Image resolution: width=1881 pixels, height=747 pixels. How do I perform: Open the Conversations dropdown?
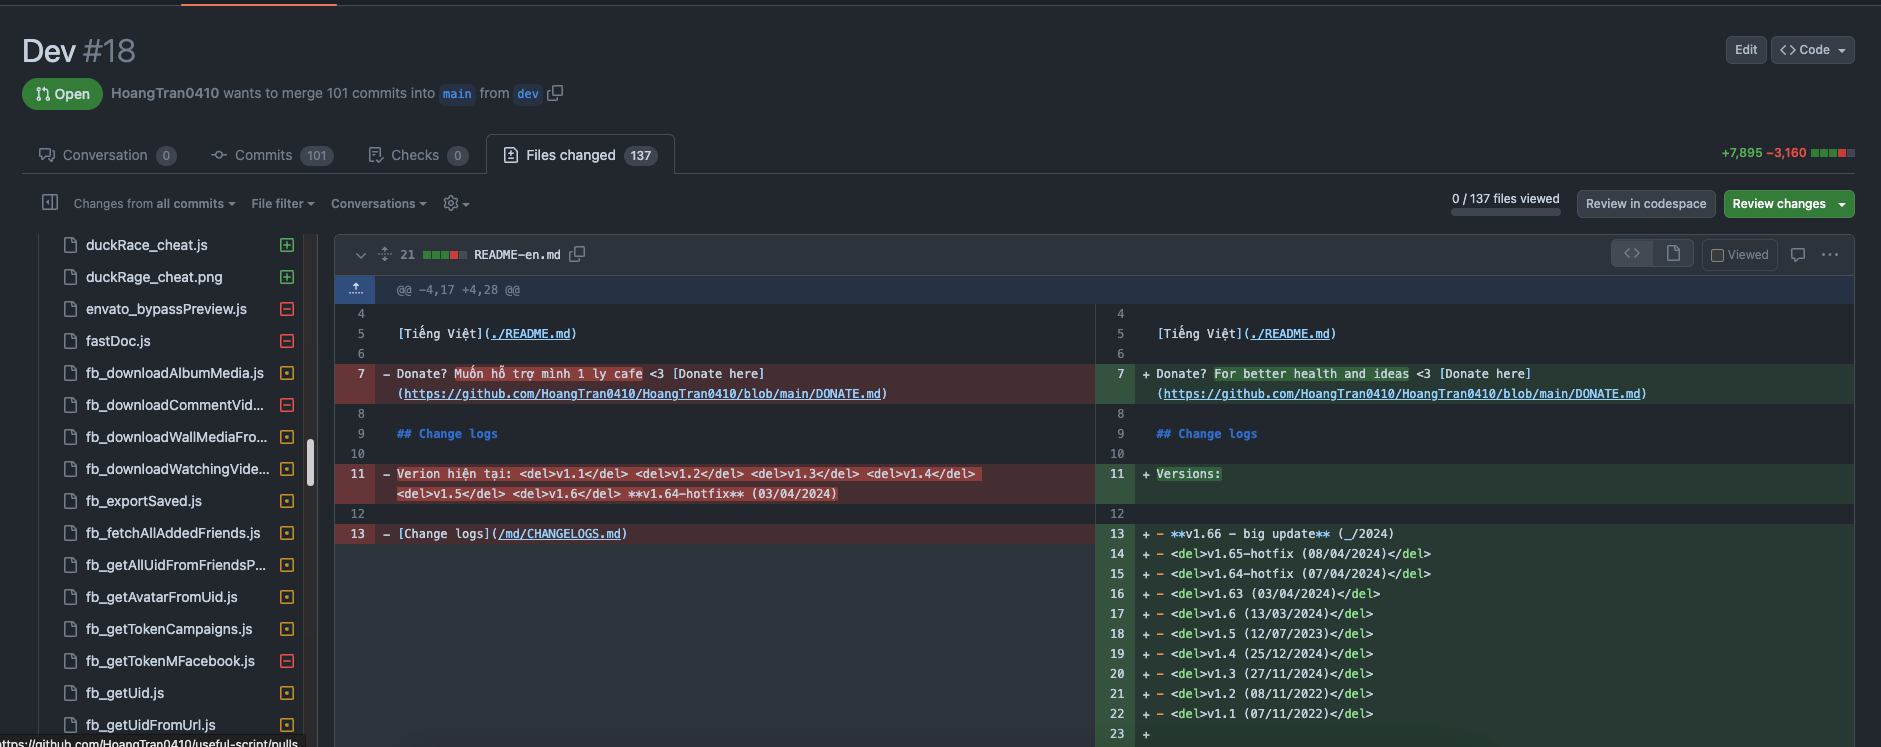(379, 204)
